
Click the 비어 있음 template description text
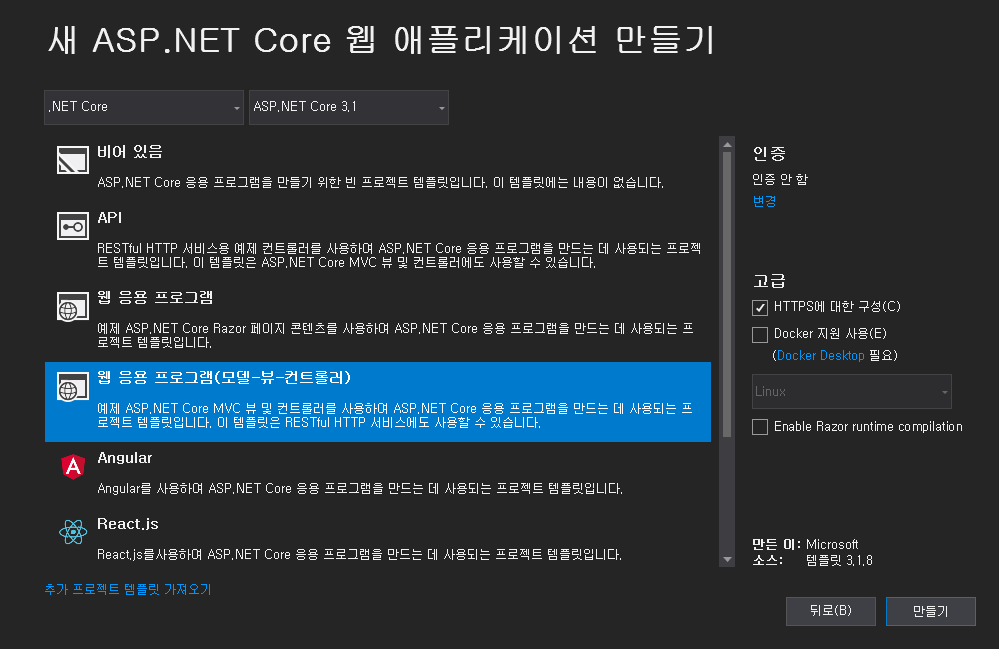coord(380,182)
